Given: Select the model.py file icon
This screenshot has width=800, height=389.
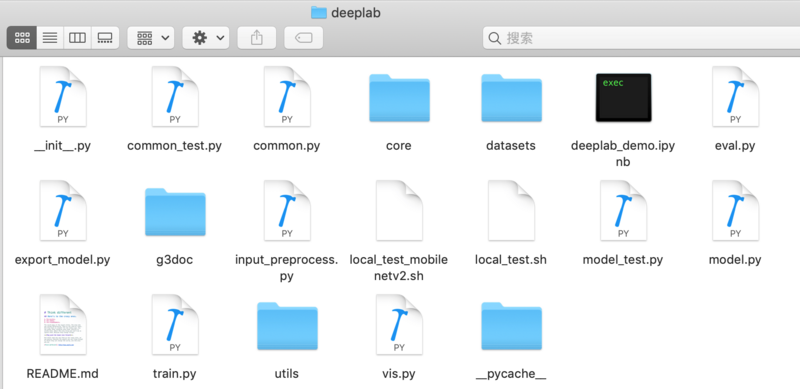Looking at the screenshot, I should pos(736,211).
